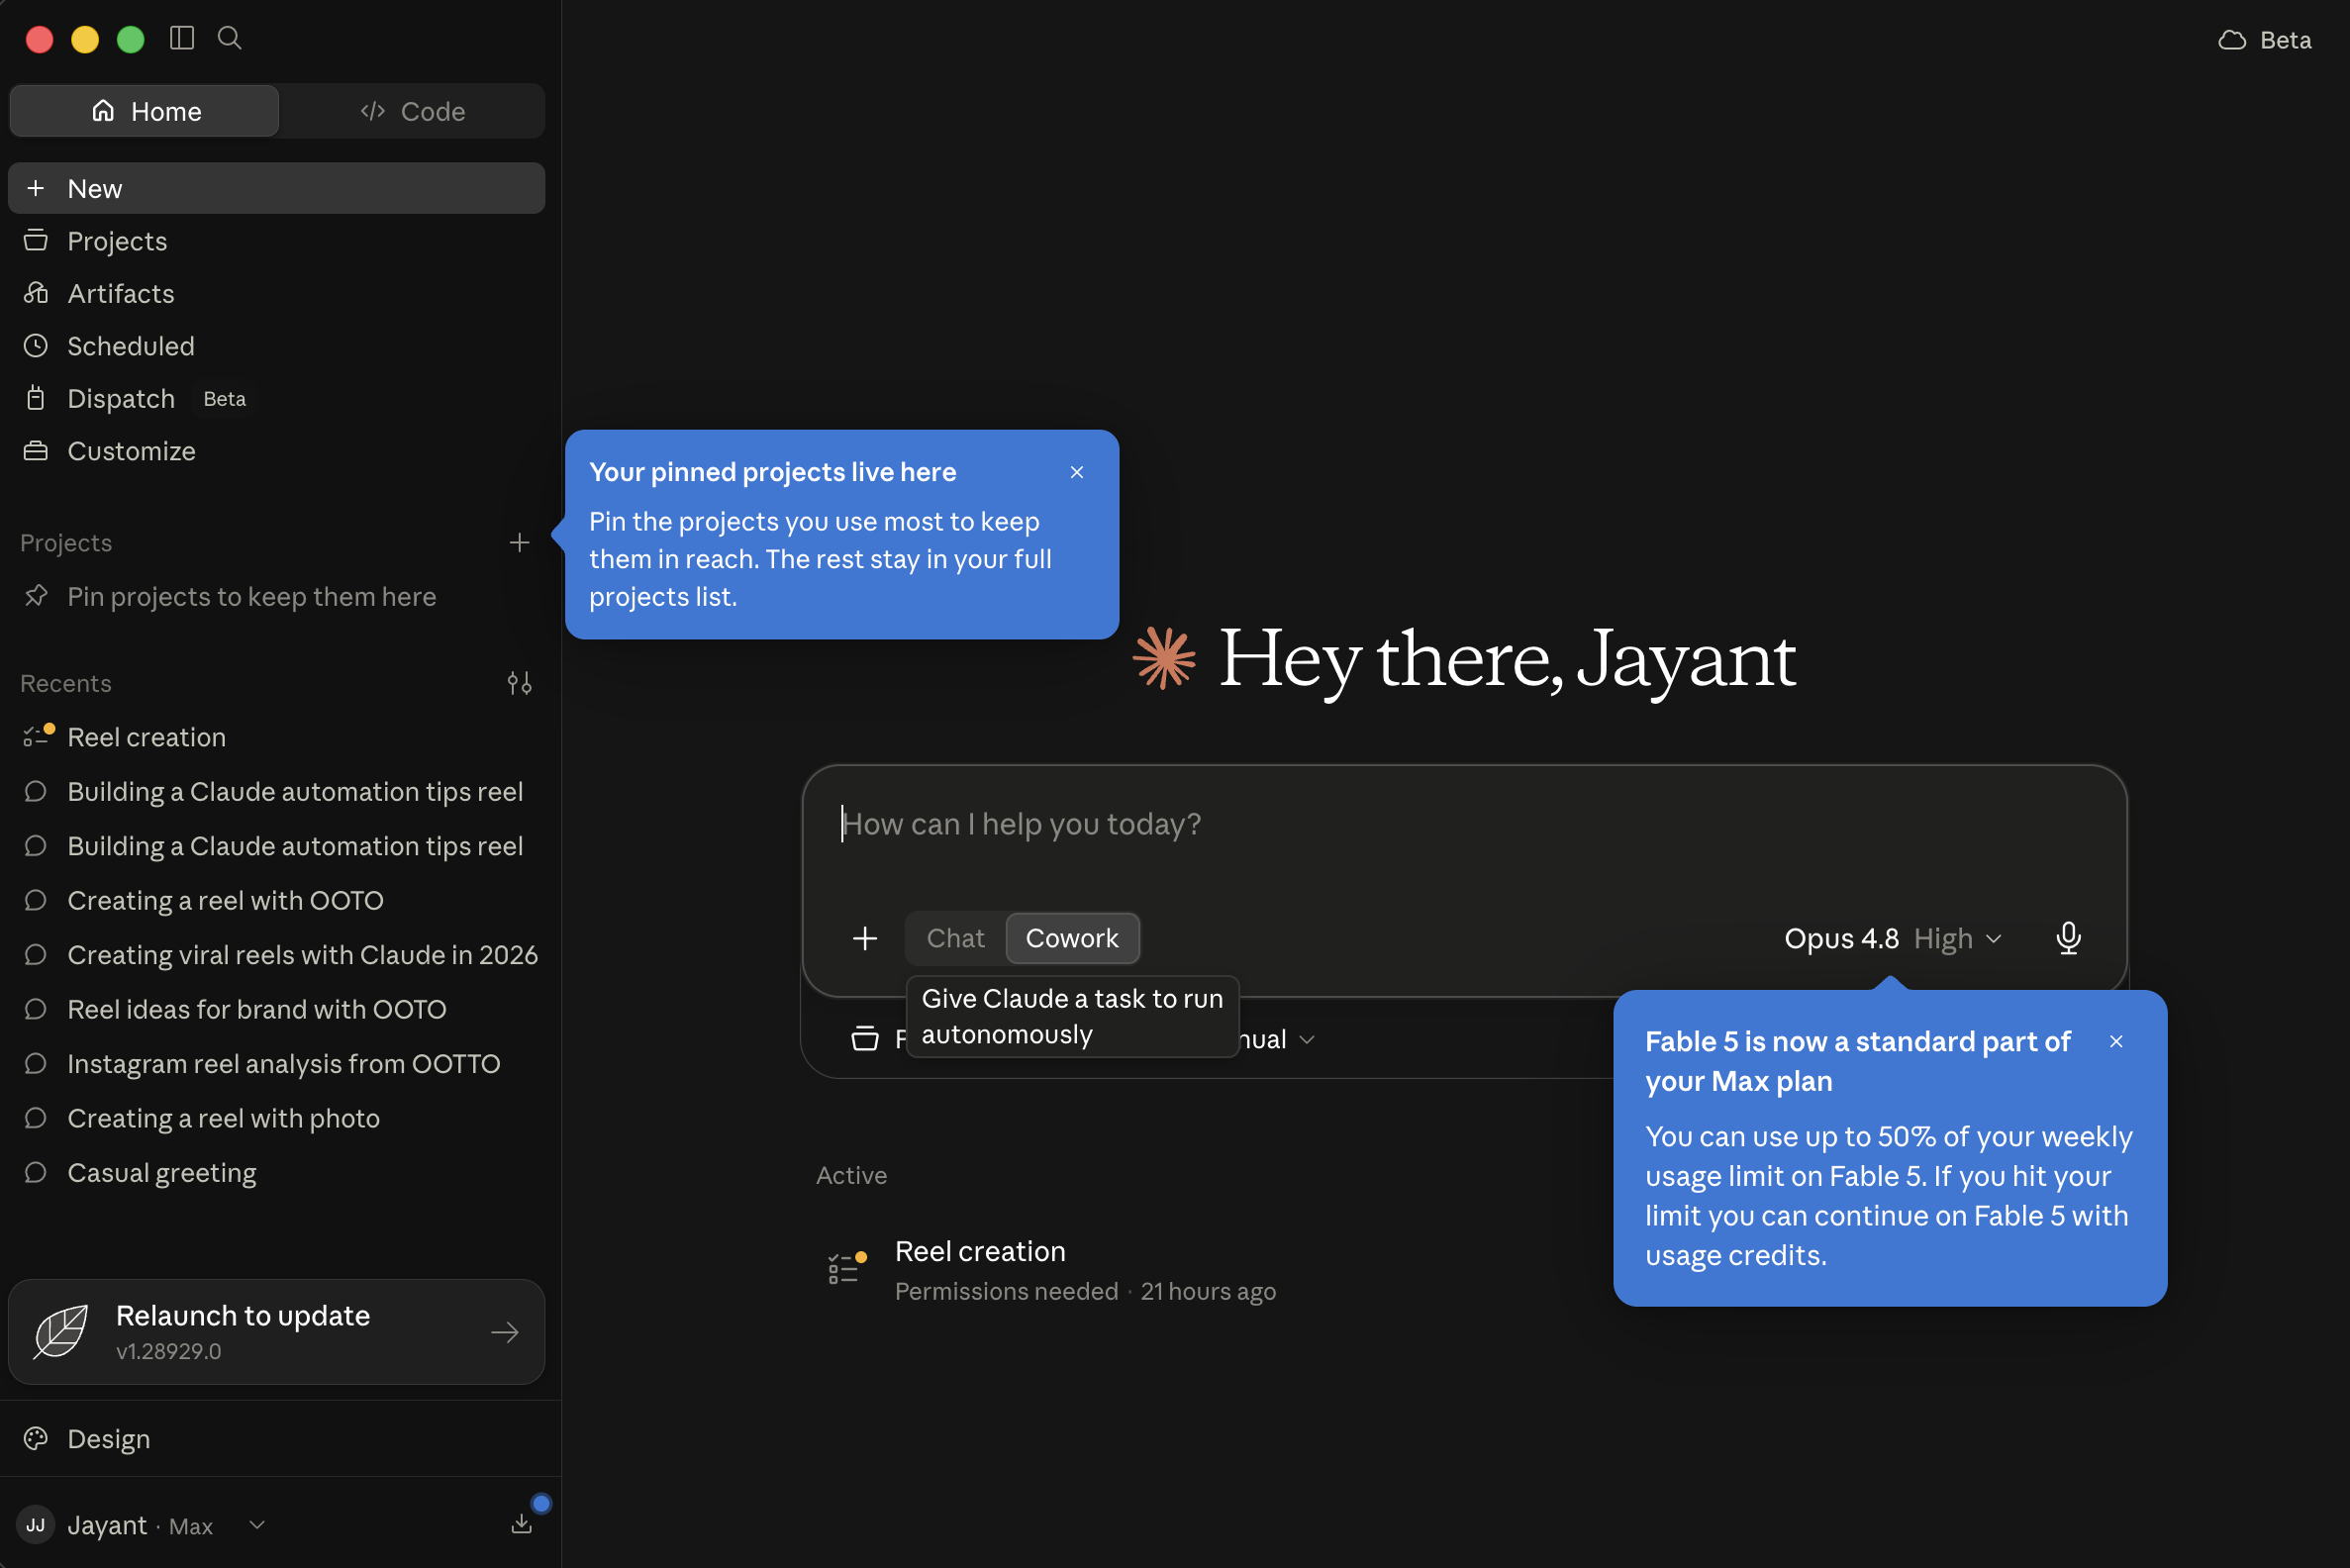Close the Fable 5 Max plan tip
Screen dimensions: 2350x1568
[2116, 1042]
